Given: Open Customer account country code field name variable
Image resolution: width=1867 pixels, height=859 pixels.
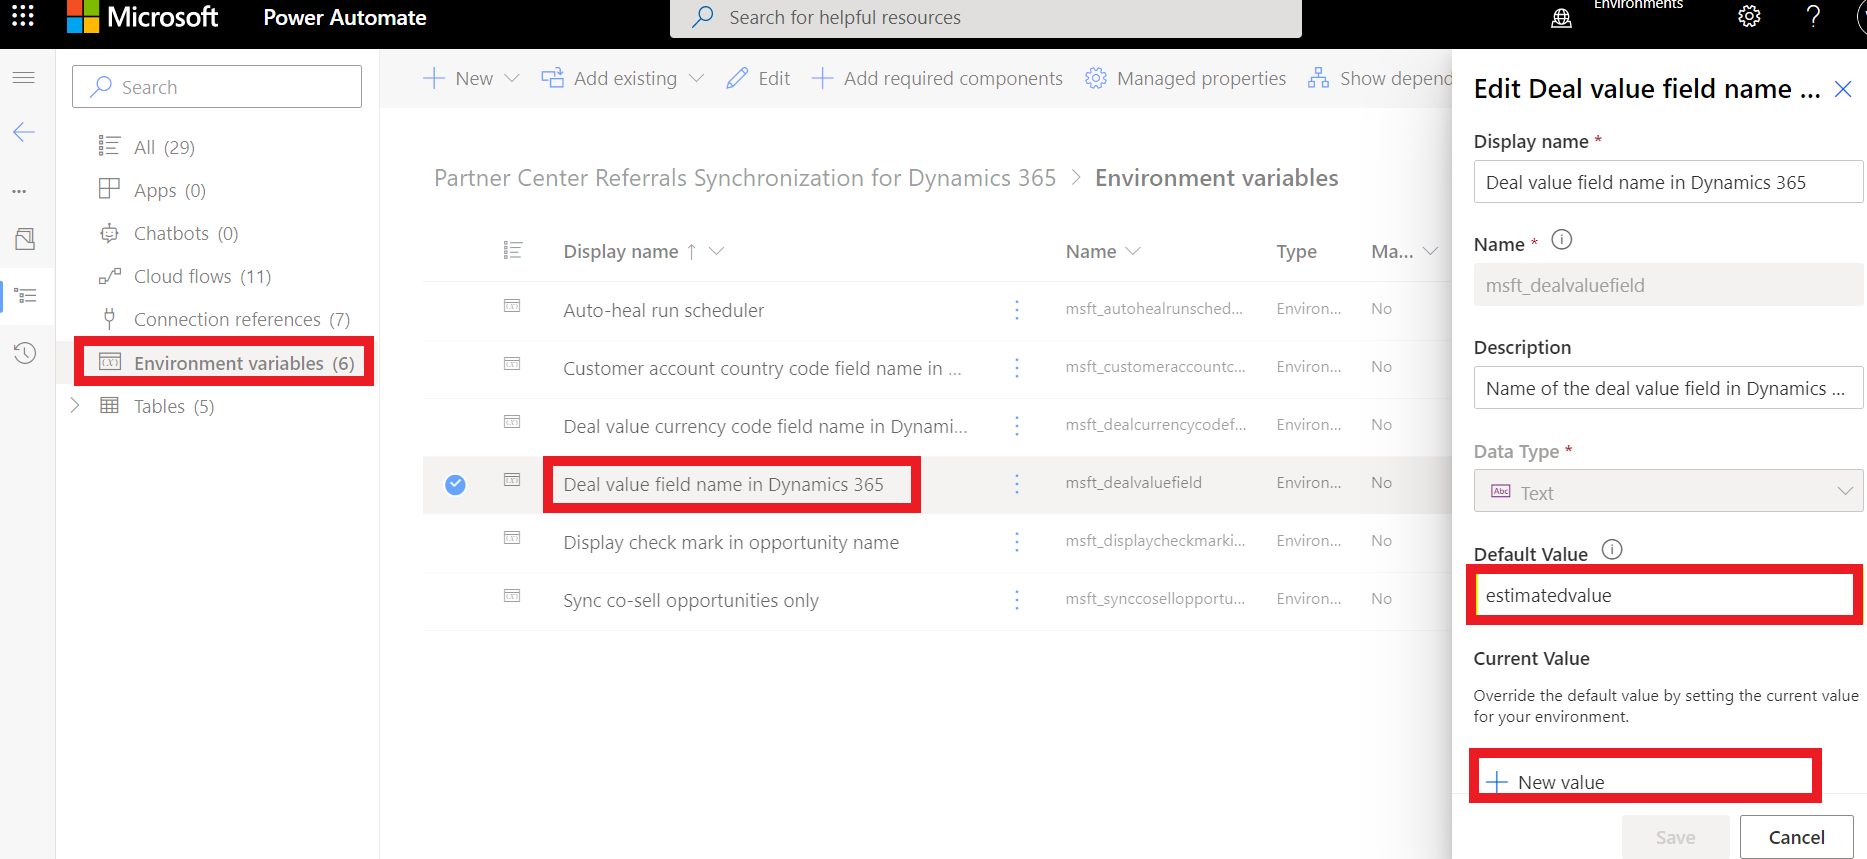Looking at the screenshot, I should [x=762, y=368].
